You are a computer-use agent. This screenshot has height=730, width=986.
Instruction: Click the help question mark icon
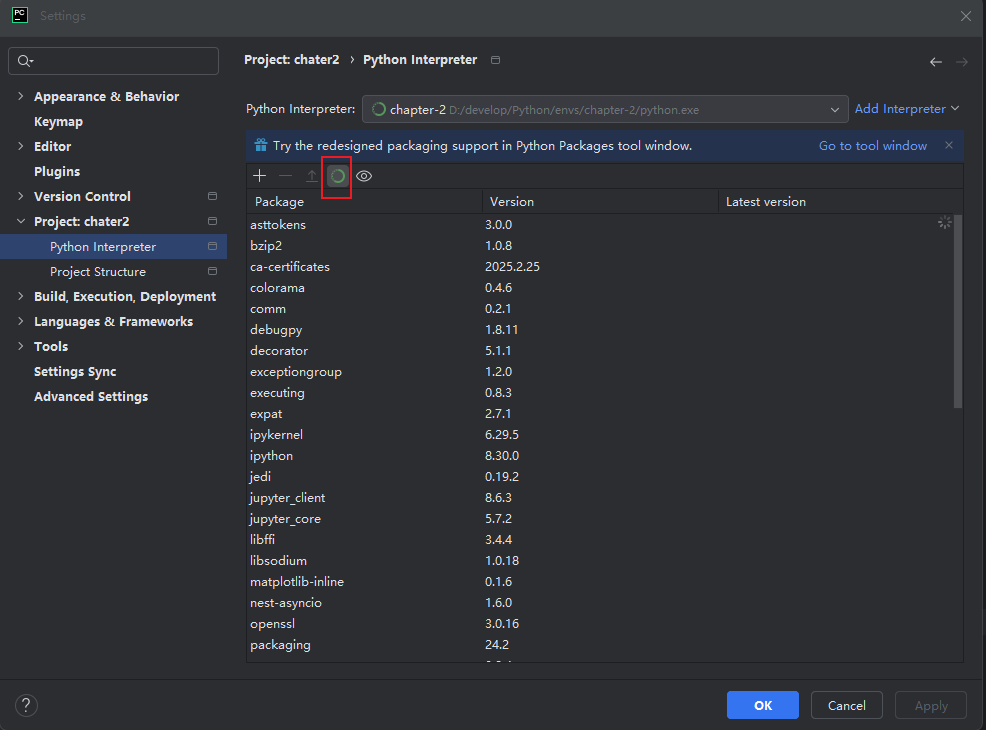(27, 705)
